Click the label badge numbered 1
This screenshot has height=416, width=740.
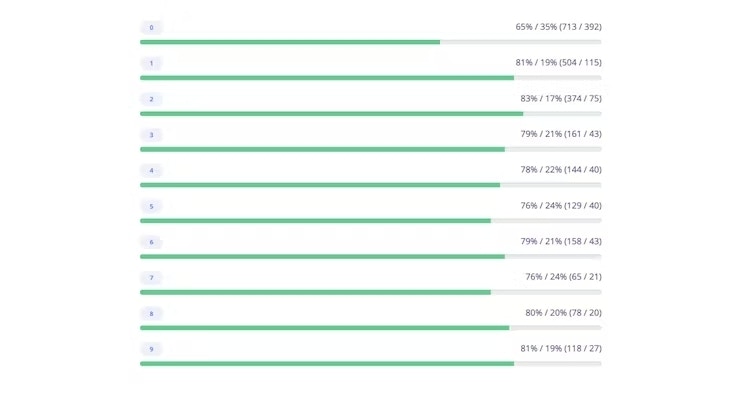151,63
